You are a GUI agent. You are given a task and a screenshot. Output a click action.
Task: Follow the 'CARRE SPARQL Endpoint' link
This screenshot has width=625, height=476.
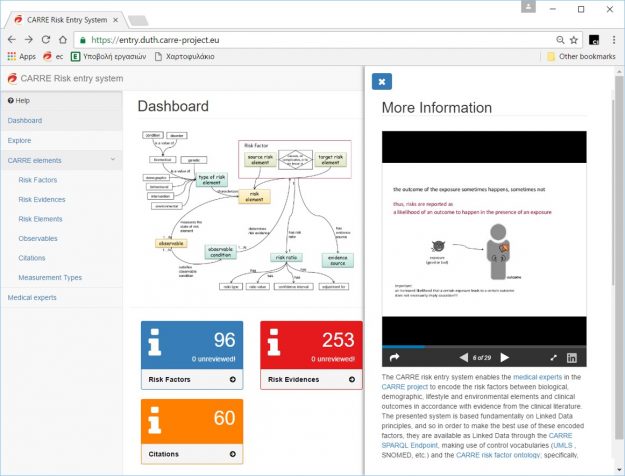(477, 440)
